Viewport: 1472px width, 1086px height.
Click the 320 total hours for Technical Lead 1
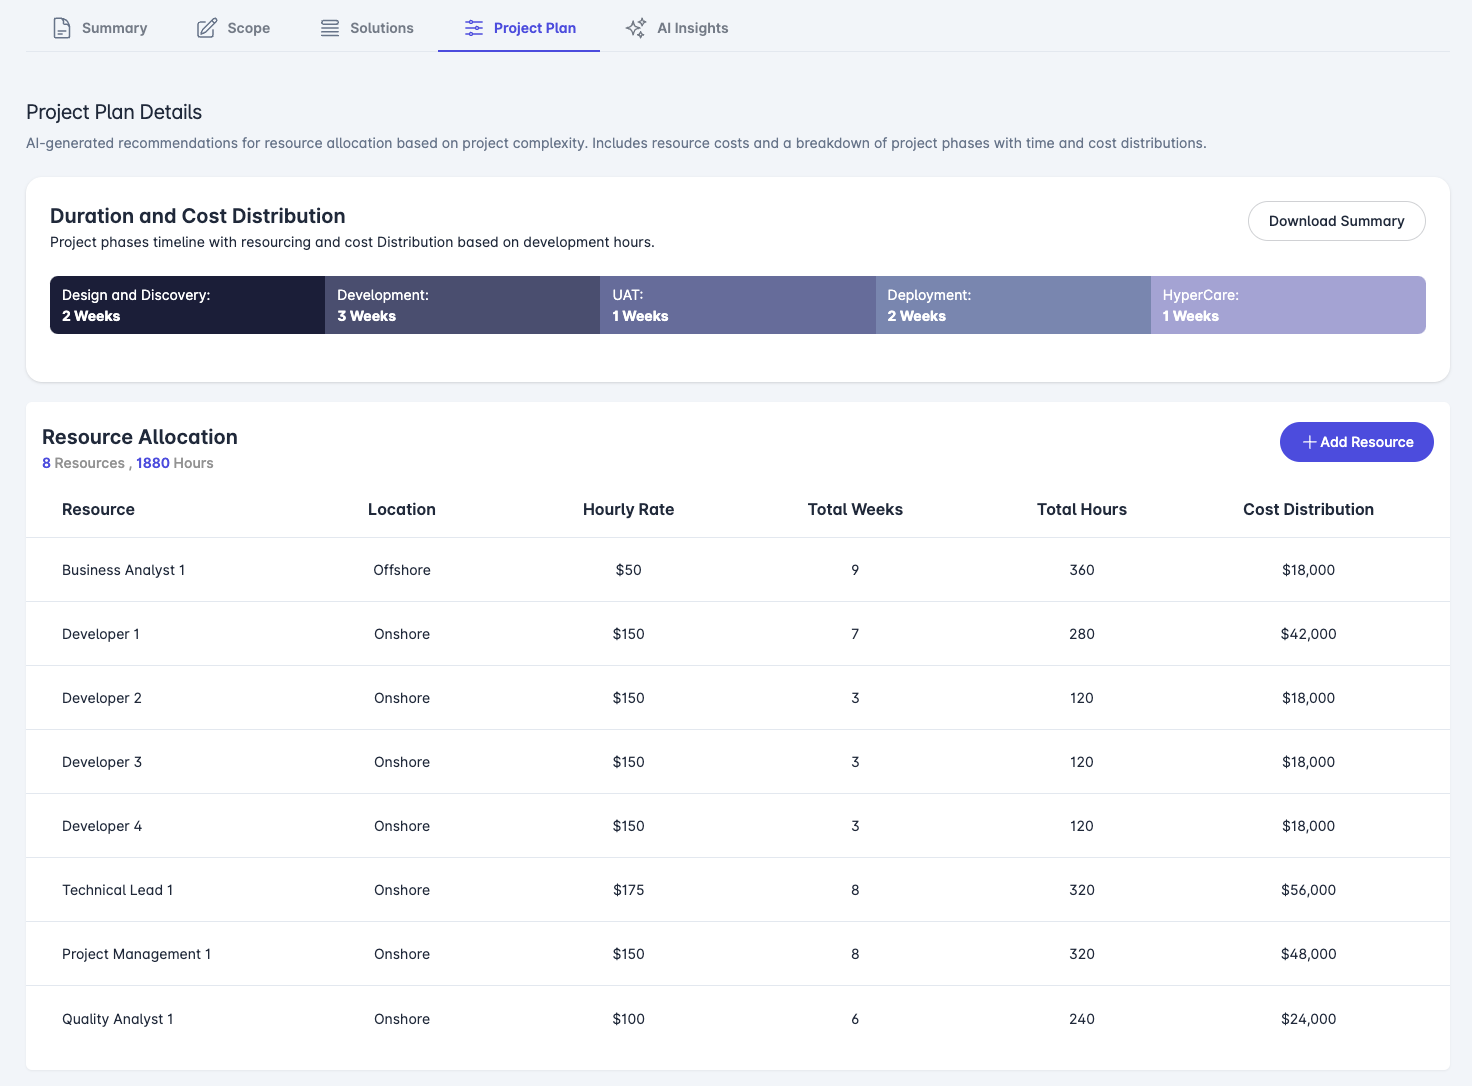(1082, 890)
